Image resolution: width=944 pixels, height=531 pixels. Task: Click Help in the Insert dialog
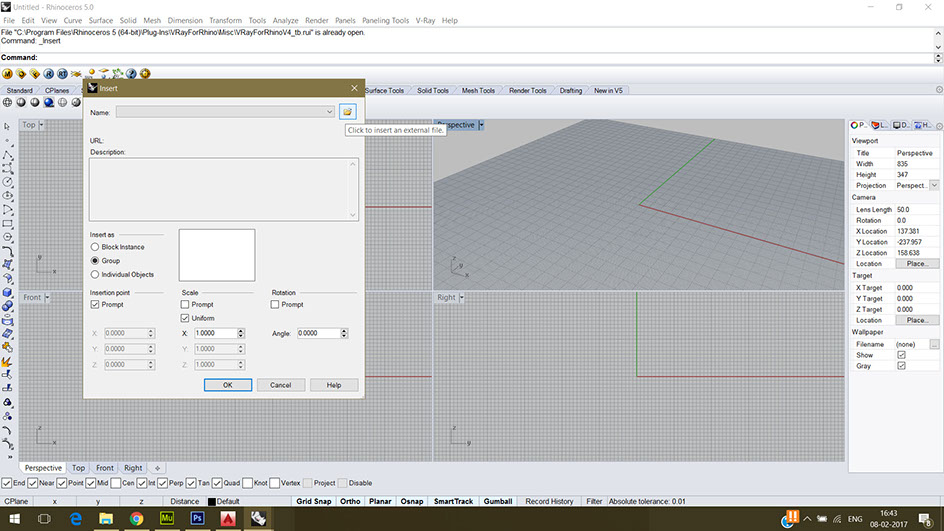tap(334, 385)
